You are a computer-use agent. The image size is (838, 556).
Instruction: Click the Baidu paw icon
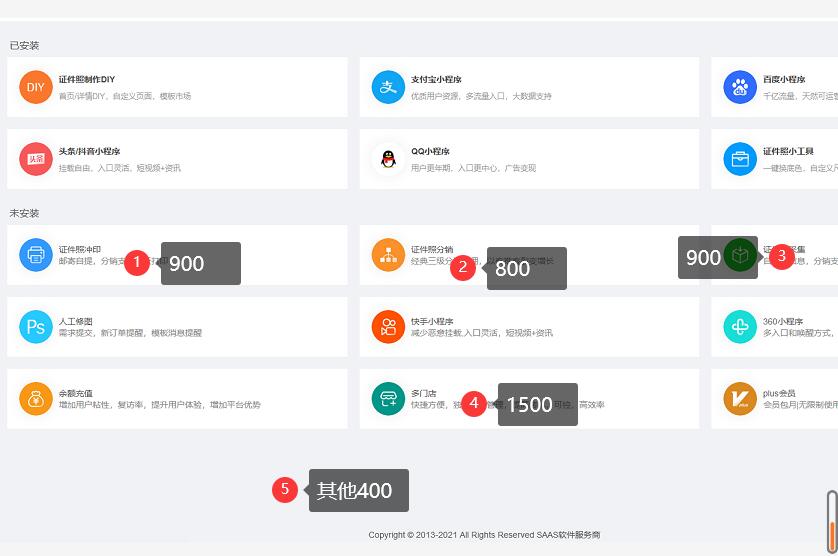(740, 87)
